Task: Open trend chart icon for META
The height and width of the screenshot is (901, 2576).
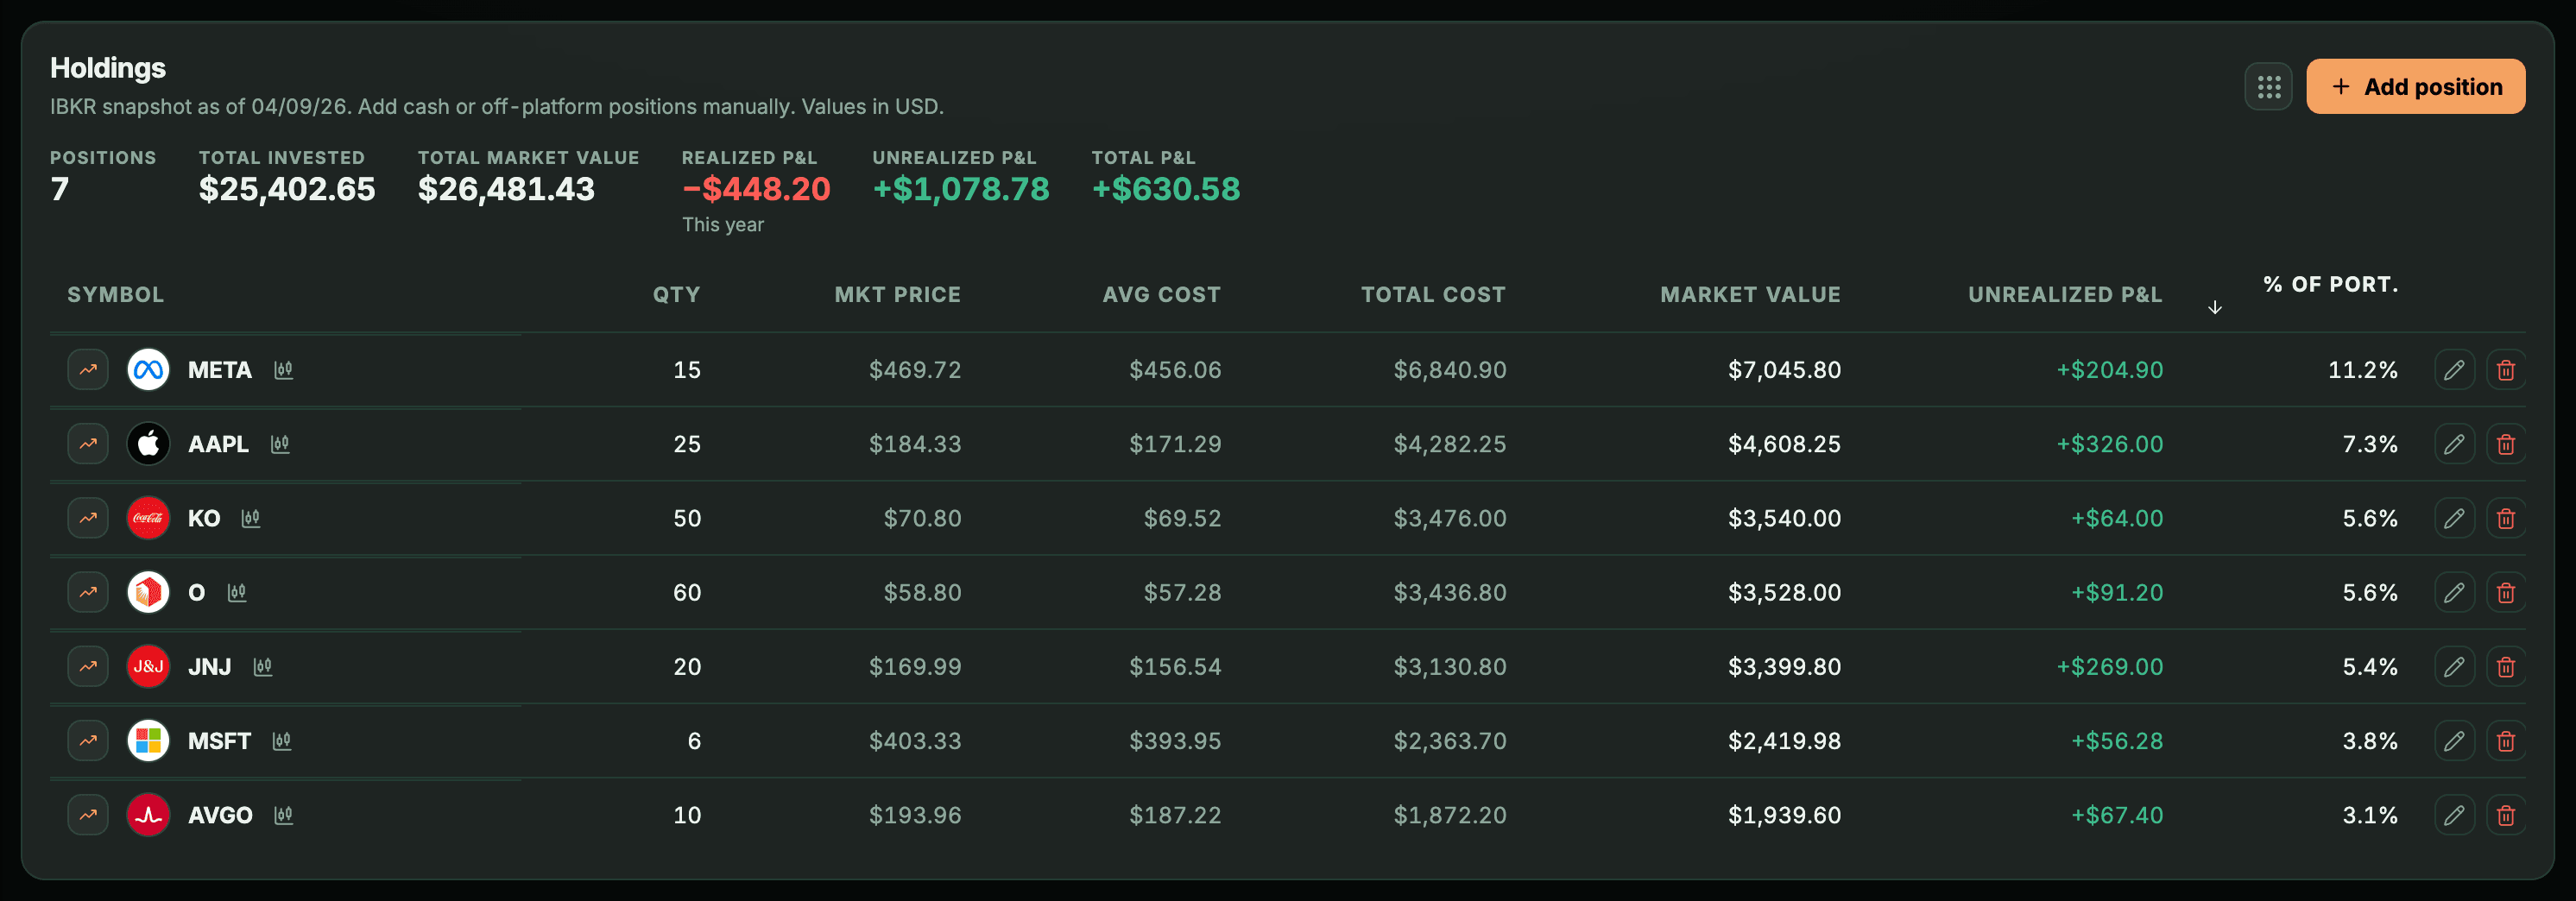Action: point(88,370)
